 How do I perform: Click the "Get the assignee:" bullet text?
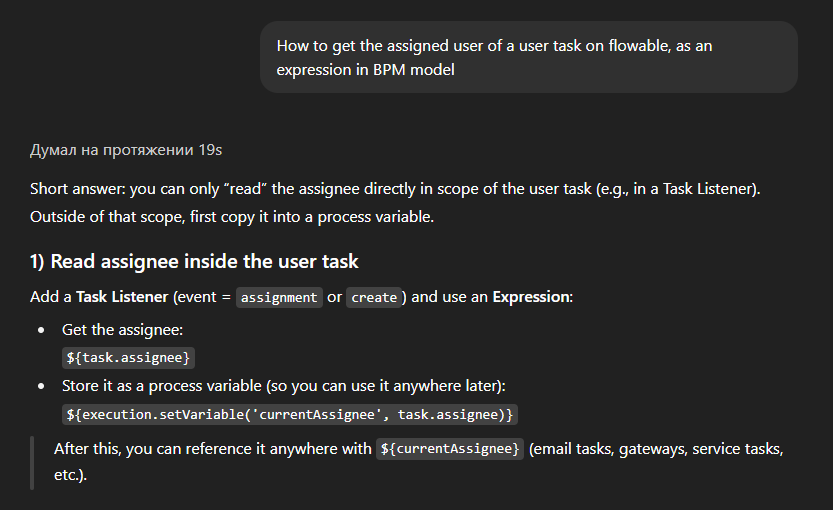click(x=123, y=329)
